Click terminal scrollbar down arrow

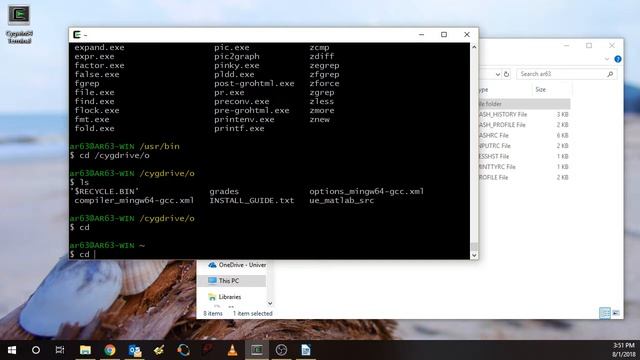point(474,255)
